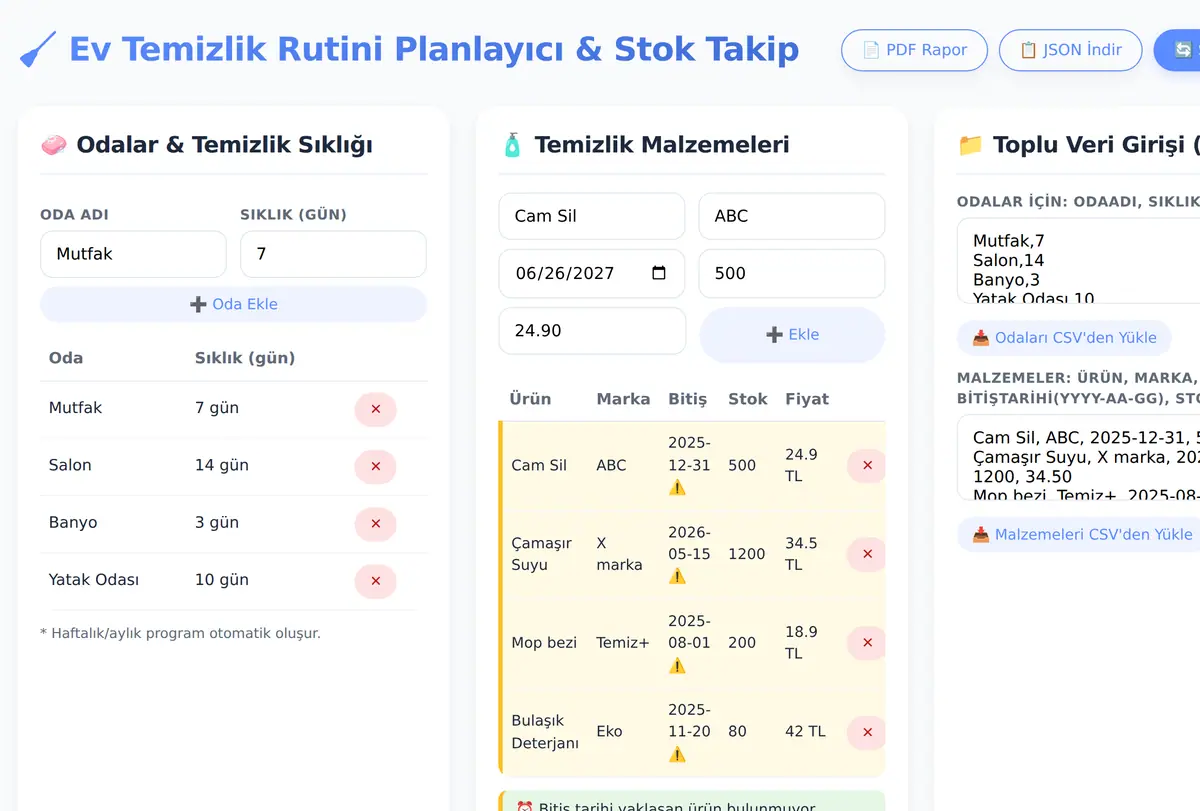
Task: Click the warning icon under 2025-11-20
Action: tap(677, 754)
